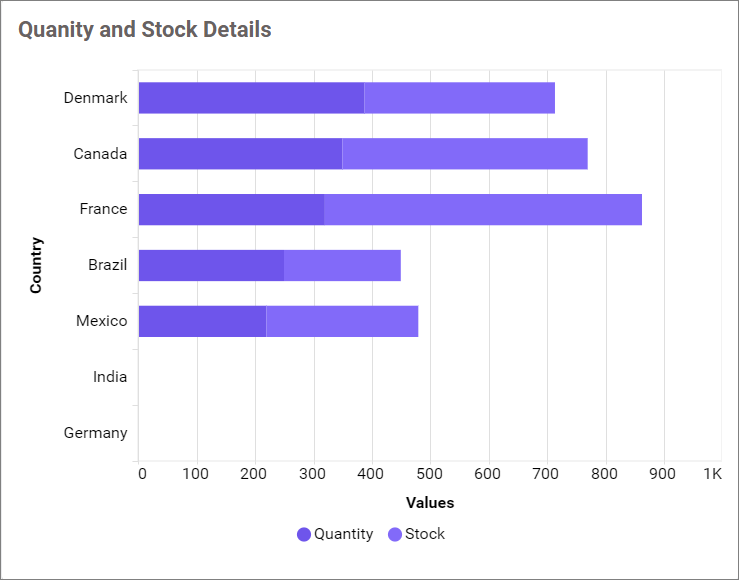Image resolution: width=739 pixels, height=580 pixels.
Task: Click France's Quantity bar segment
Action: [x=231, y=209]
